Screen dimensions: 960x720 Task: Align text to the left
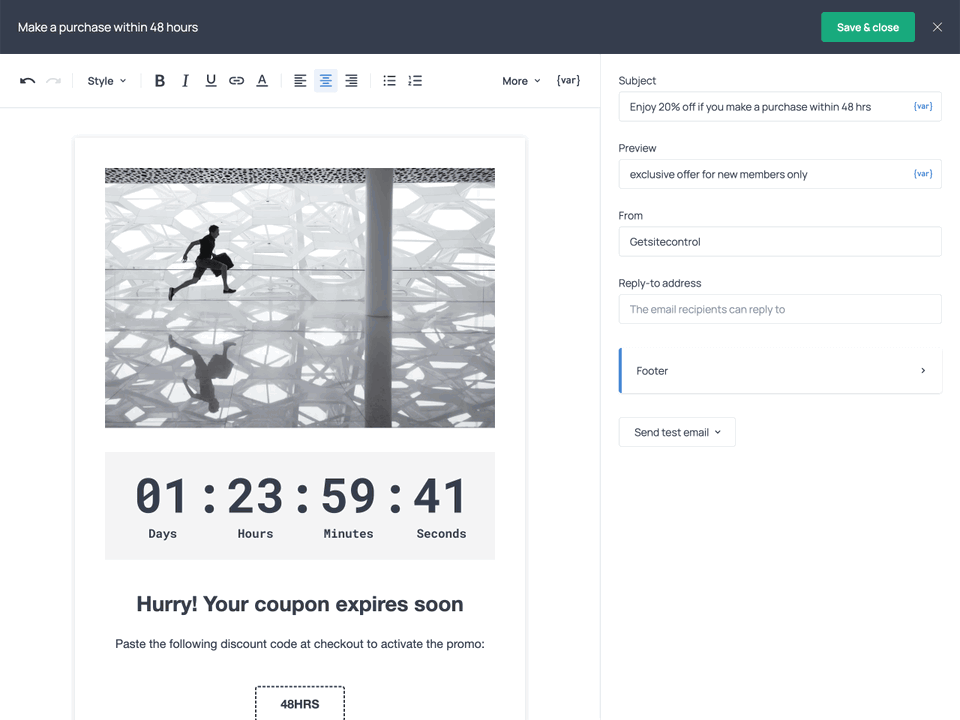[x=300, y=80]
